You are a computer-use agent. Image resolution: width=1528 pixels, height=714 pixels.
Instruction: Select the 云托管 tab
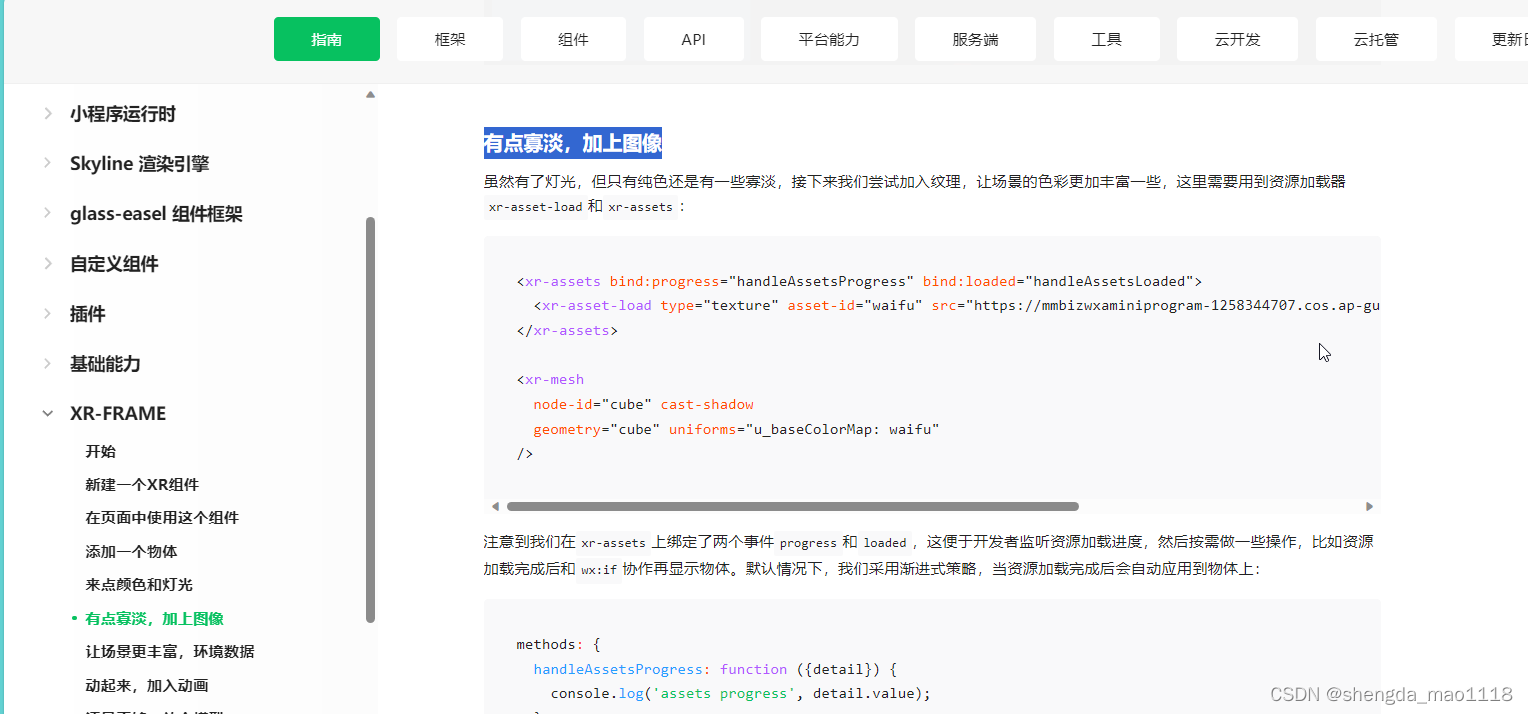pos(1376,38)
